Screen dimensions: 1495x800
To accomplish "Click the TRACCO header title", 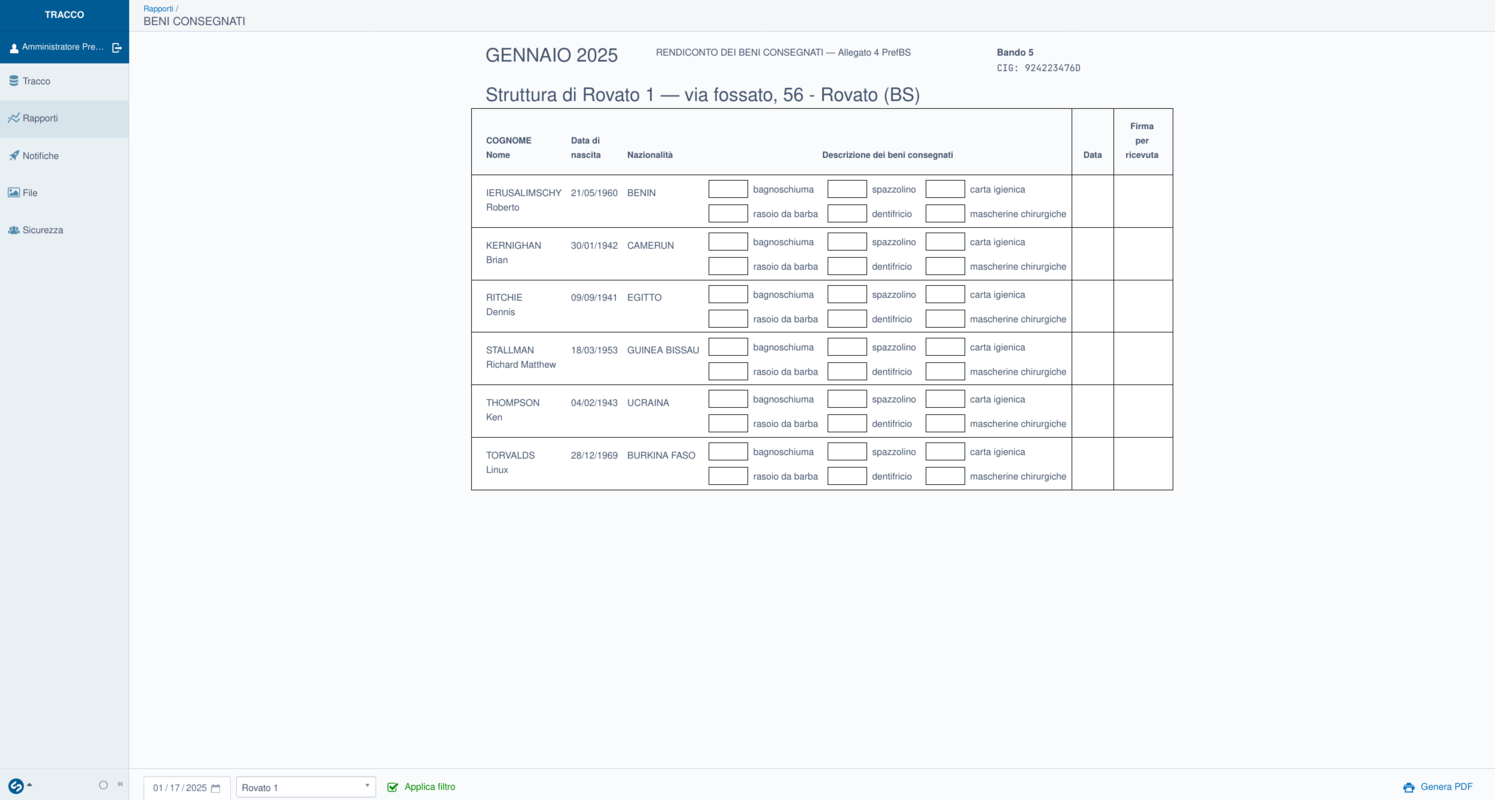I will point(64,15).
